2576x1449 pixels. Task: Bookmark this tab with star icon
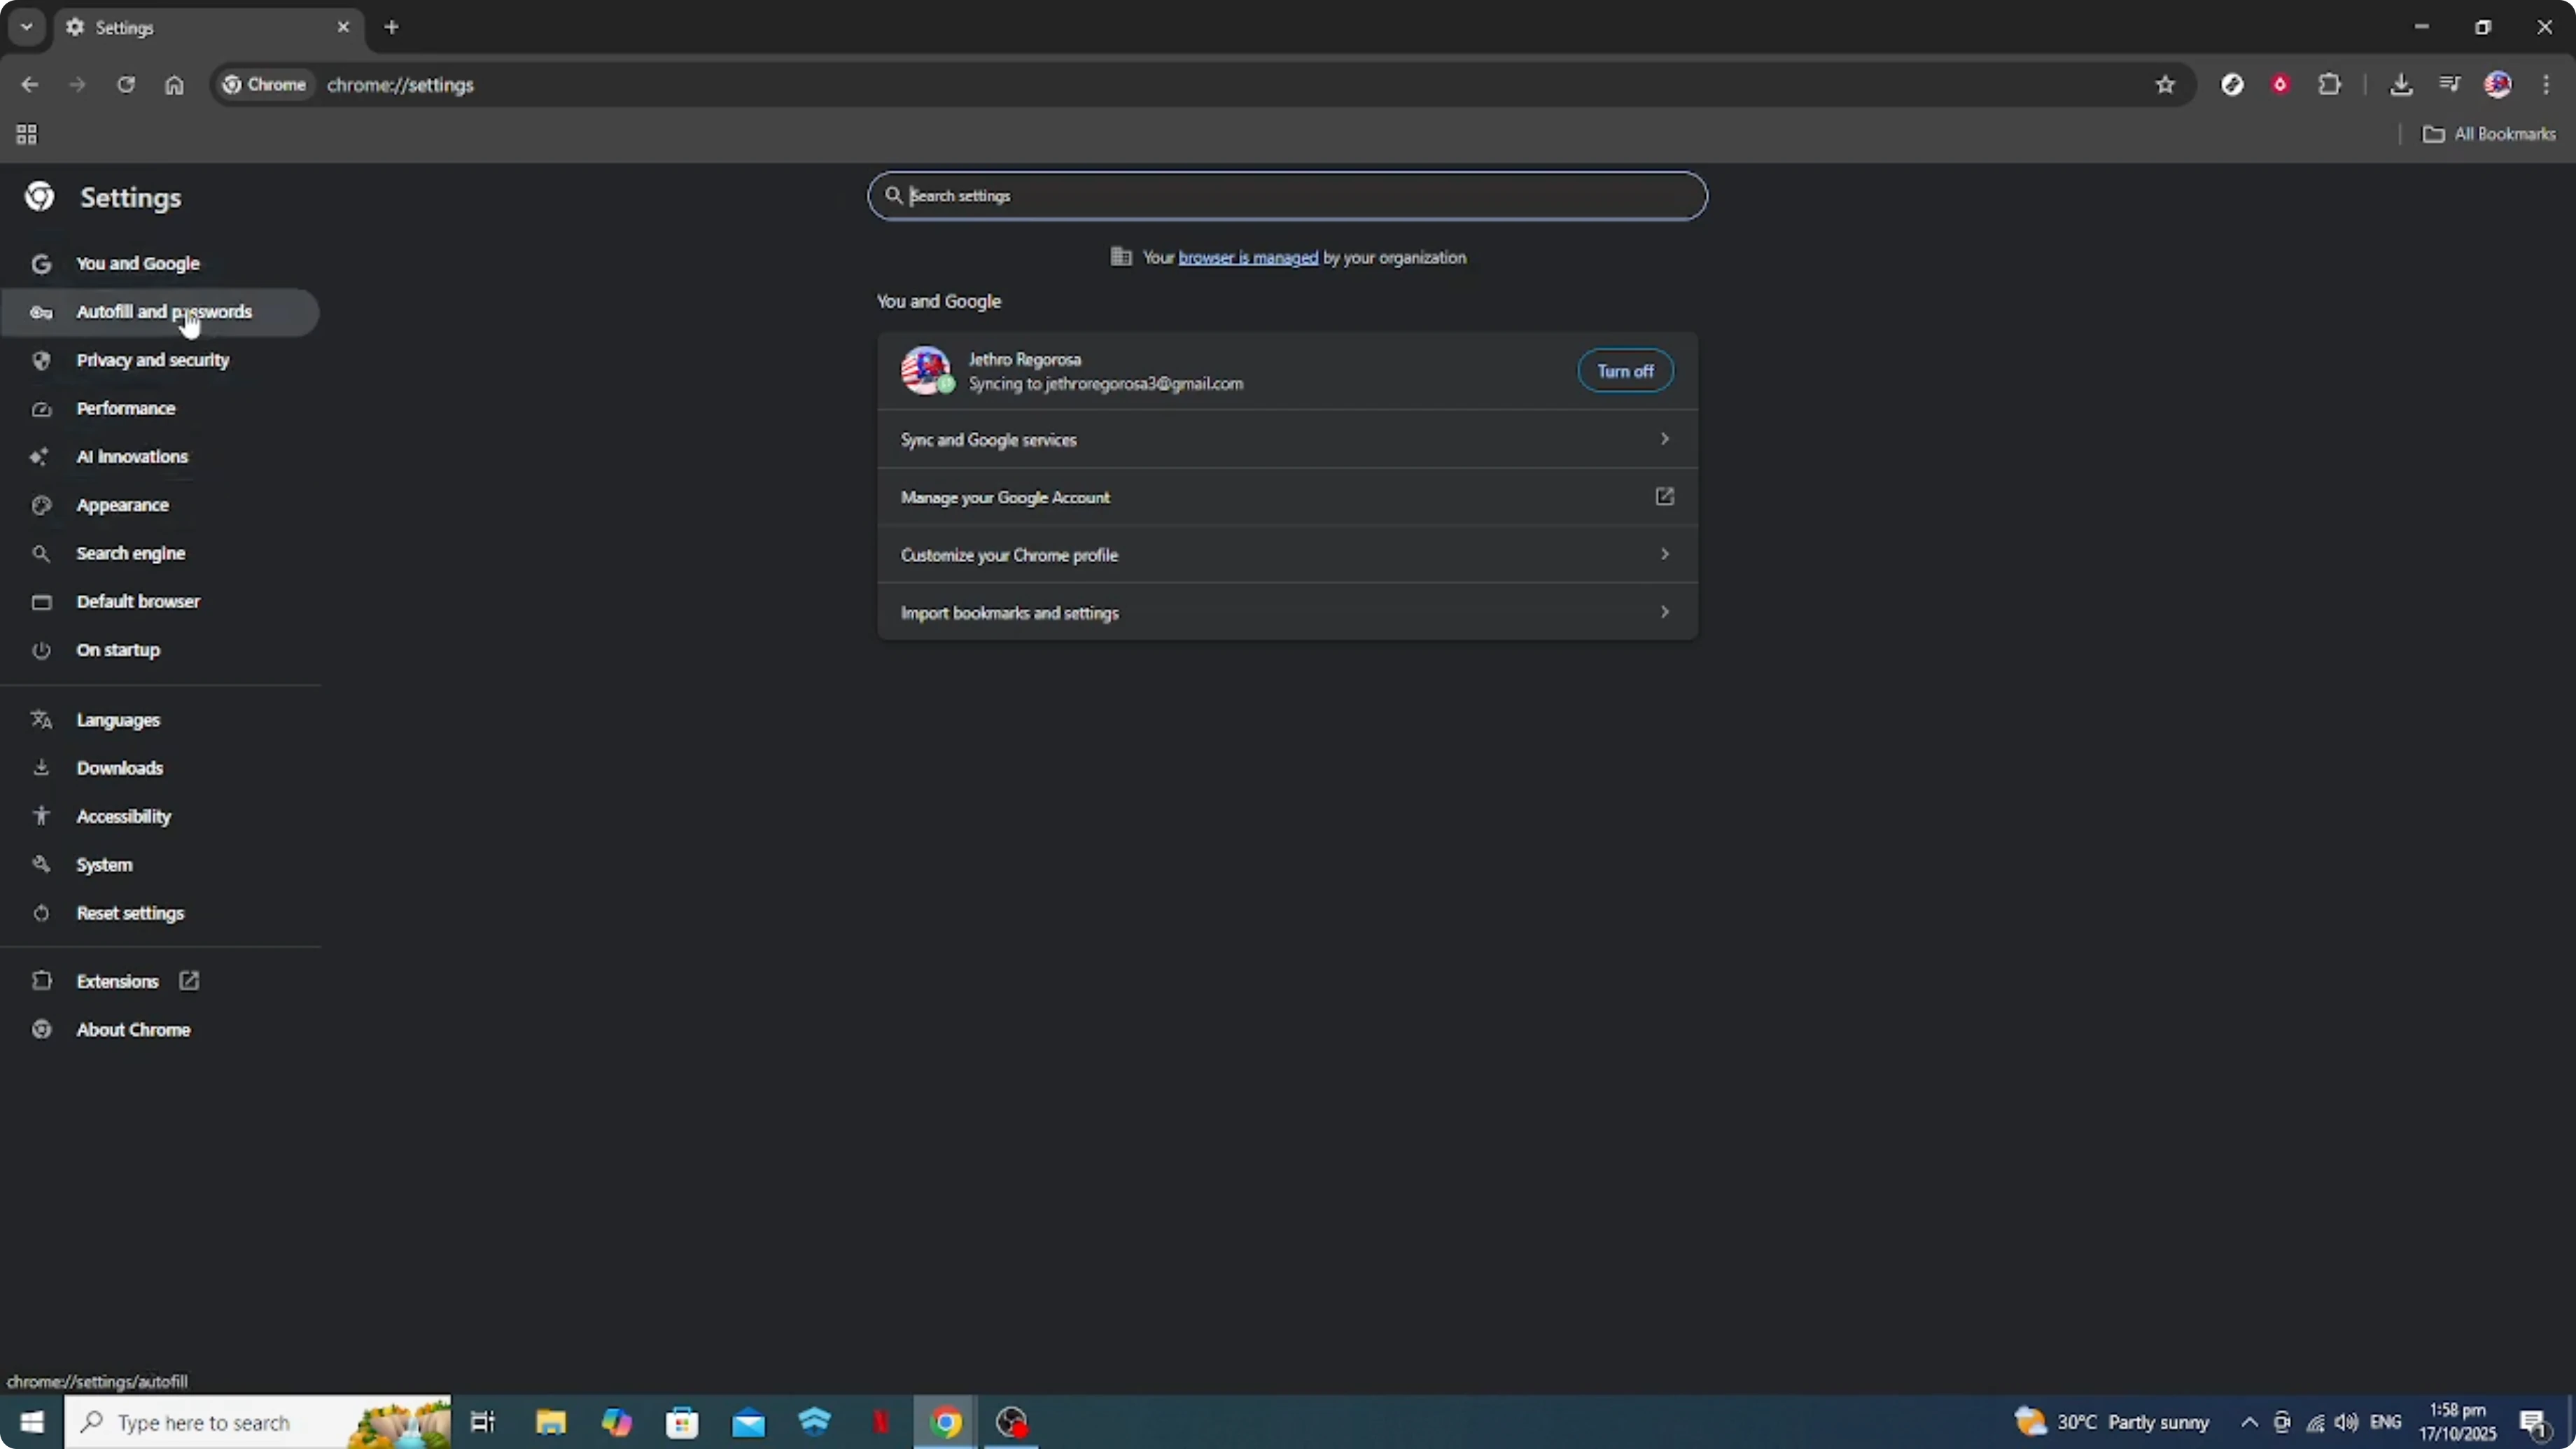[x=2165, y=85]
